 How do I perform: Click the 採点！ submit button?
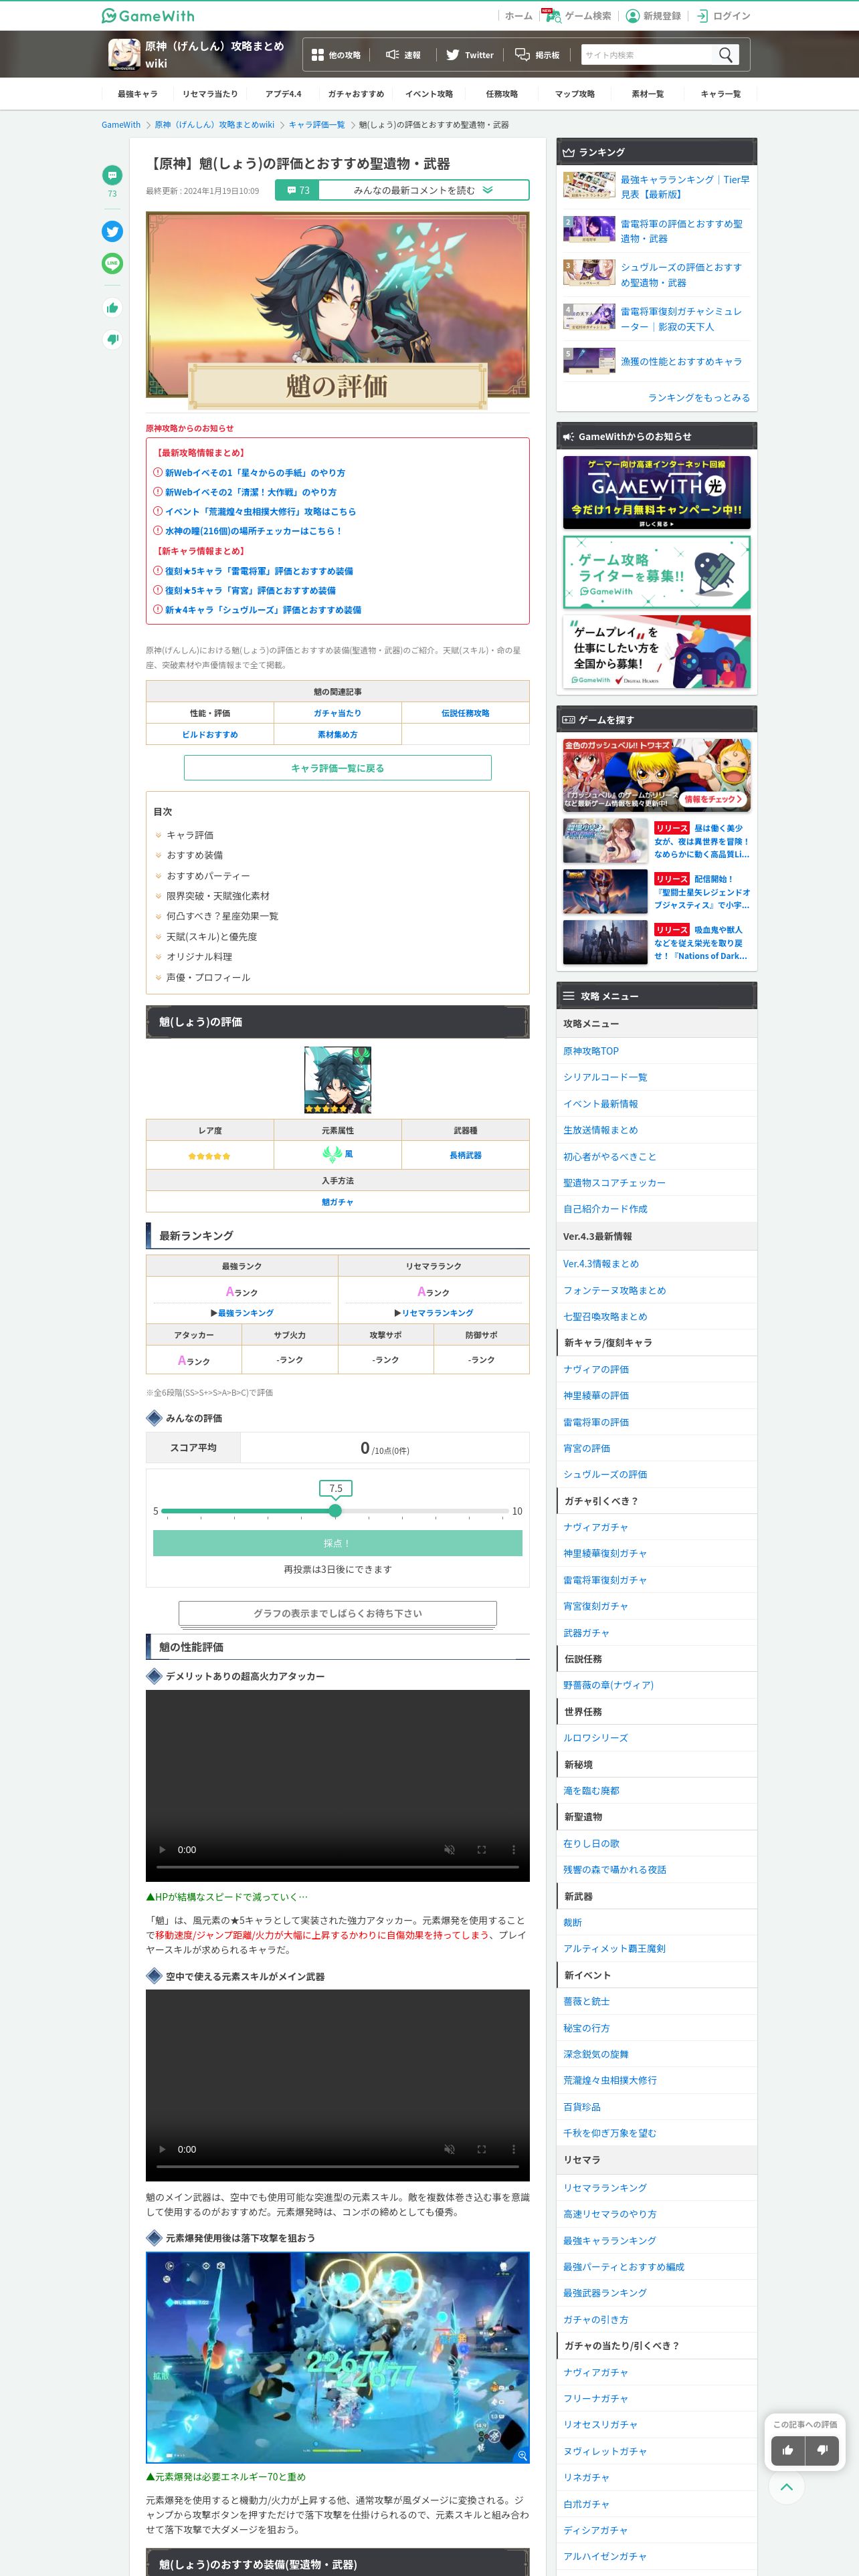tap(337, 1543)
